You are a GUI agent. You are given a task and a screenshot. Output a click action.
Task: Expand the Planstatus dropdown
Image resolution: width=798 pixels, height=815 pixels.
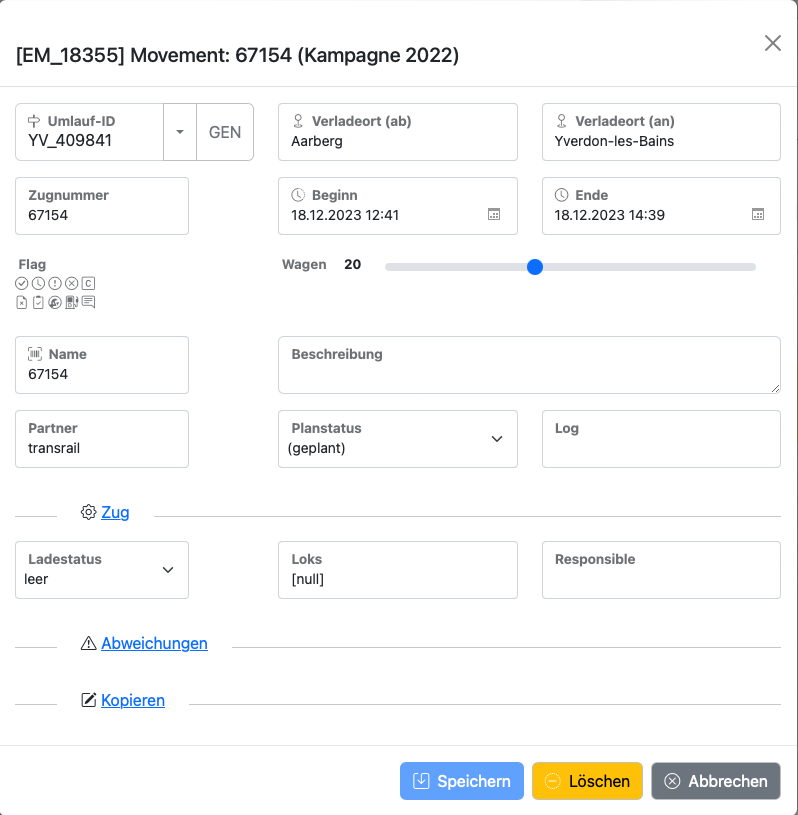click(x=497, y=439)
